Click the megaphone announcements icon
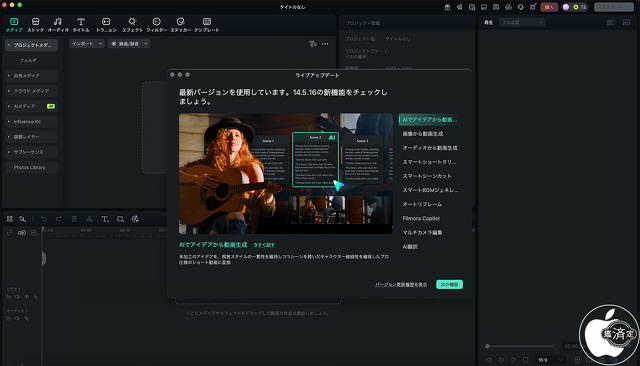 pyautogui.click(x=460, y=7)
